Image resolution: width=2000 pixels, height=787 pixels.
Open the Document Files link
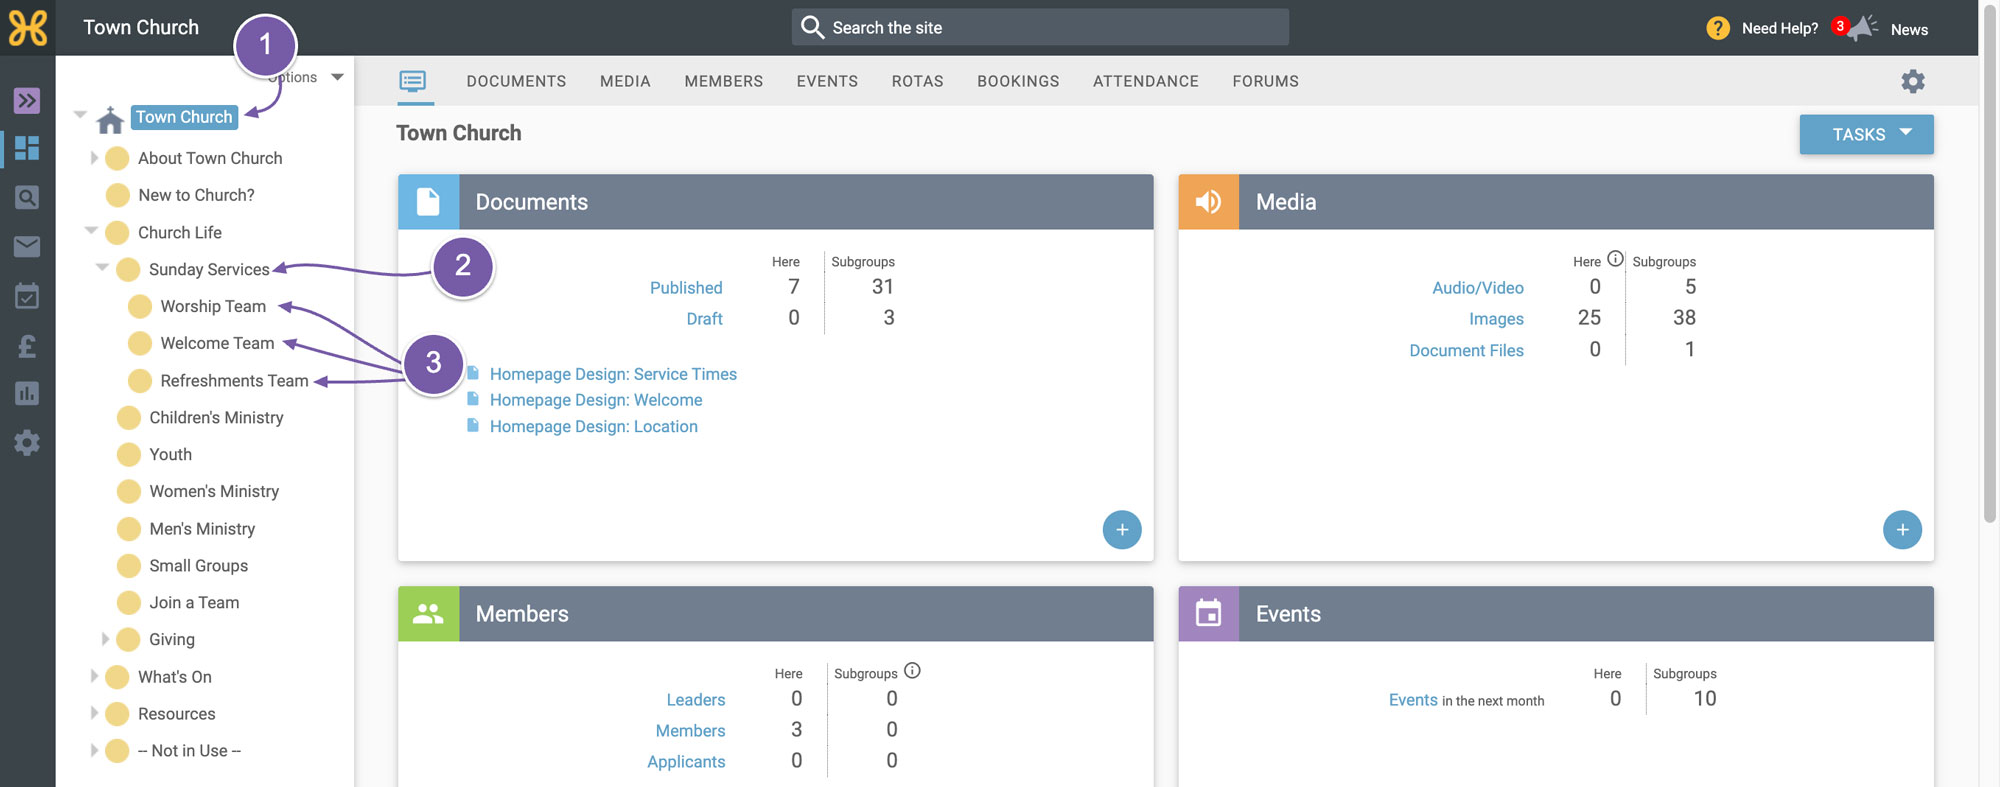click(1466, 351)
